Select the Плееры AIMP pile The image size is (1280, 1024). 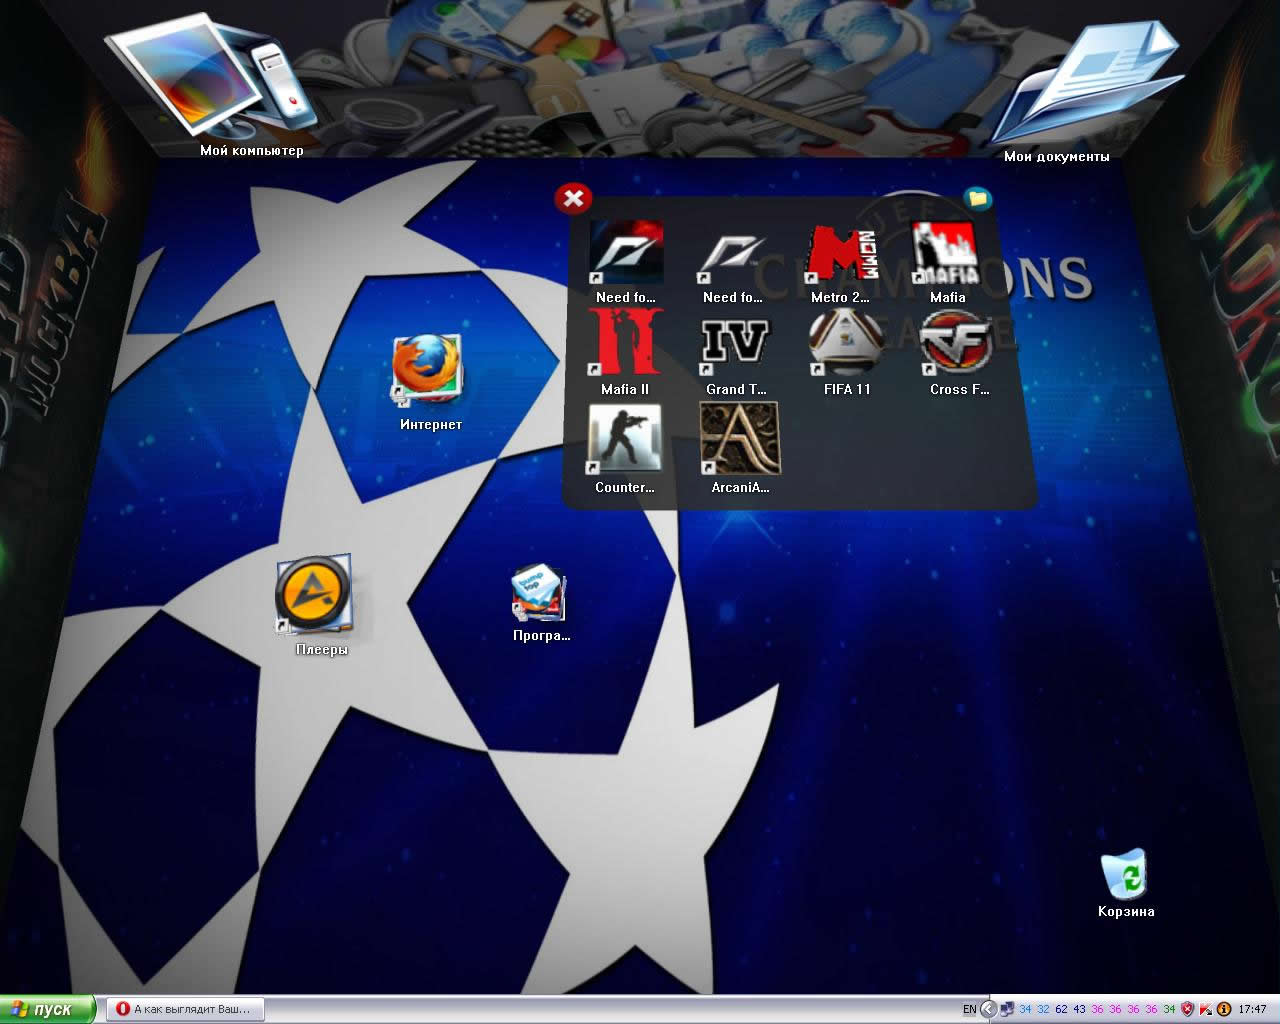click(x=315, y=595)
